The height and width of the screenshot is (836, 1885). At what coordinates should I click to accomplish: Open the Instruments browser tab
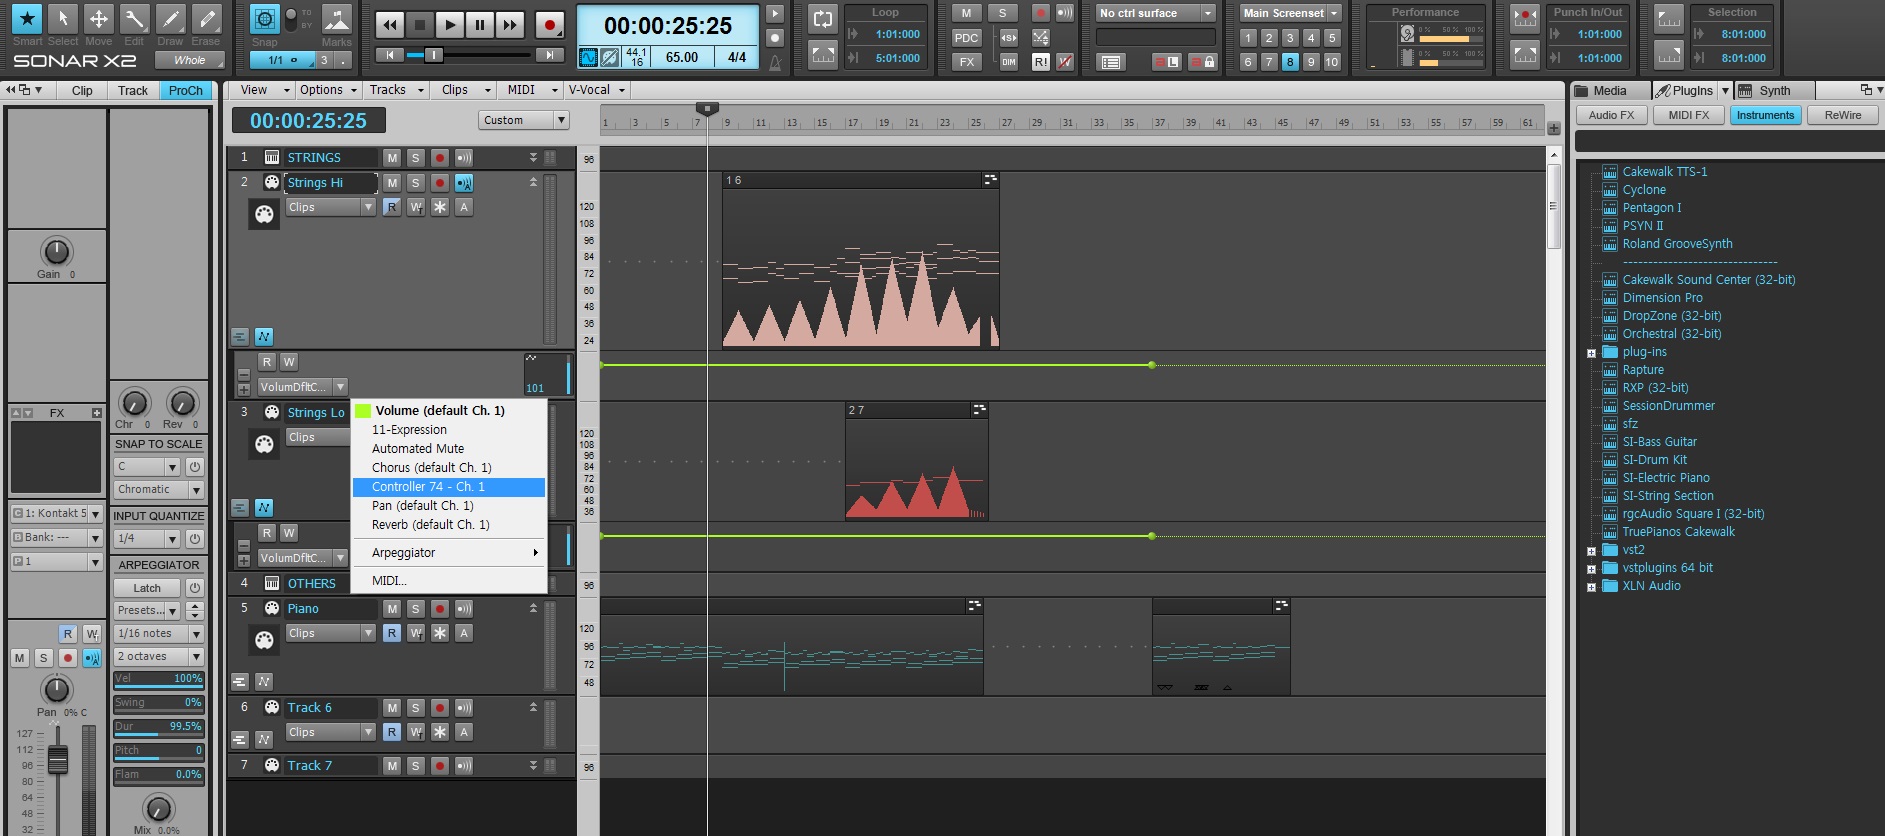pyautogui.click(x=1765, y=115)
